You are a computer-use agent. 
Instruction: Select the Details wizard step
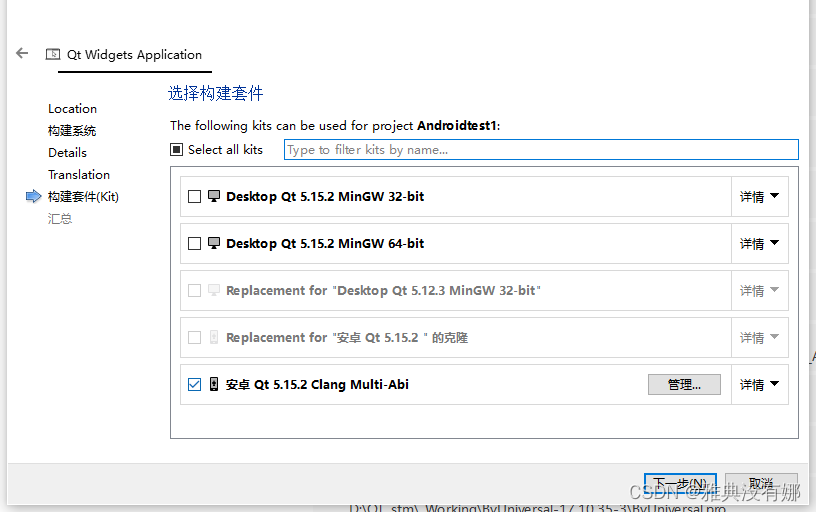point(67,152)
